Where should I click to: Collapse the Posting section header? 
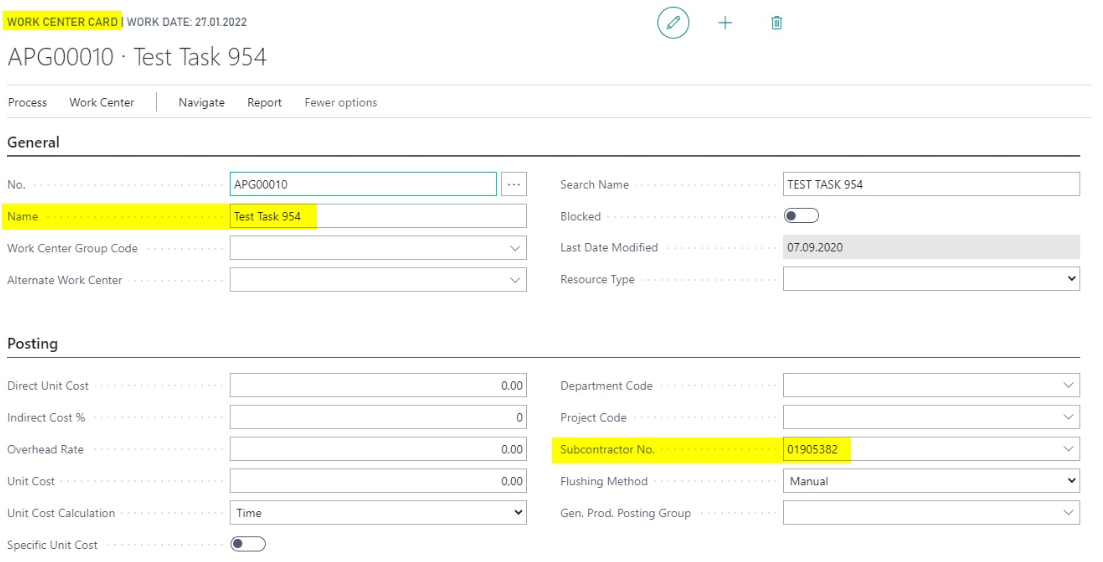coord(32,343)
